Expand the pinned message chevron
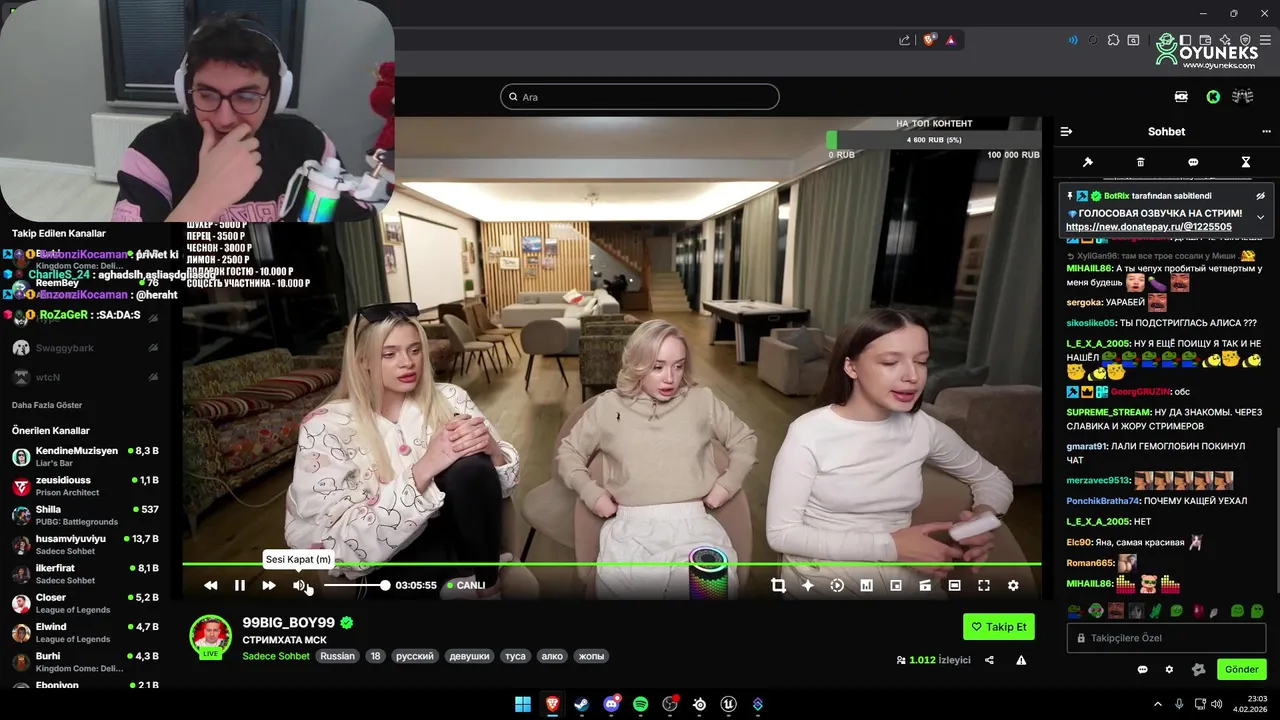The height and width of the screenshot is (720, 1280). tap(1261, 217)
